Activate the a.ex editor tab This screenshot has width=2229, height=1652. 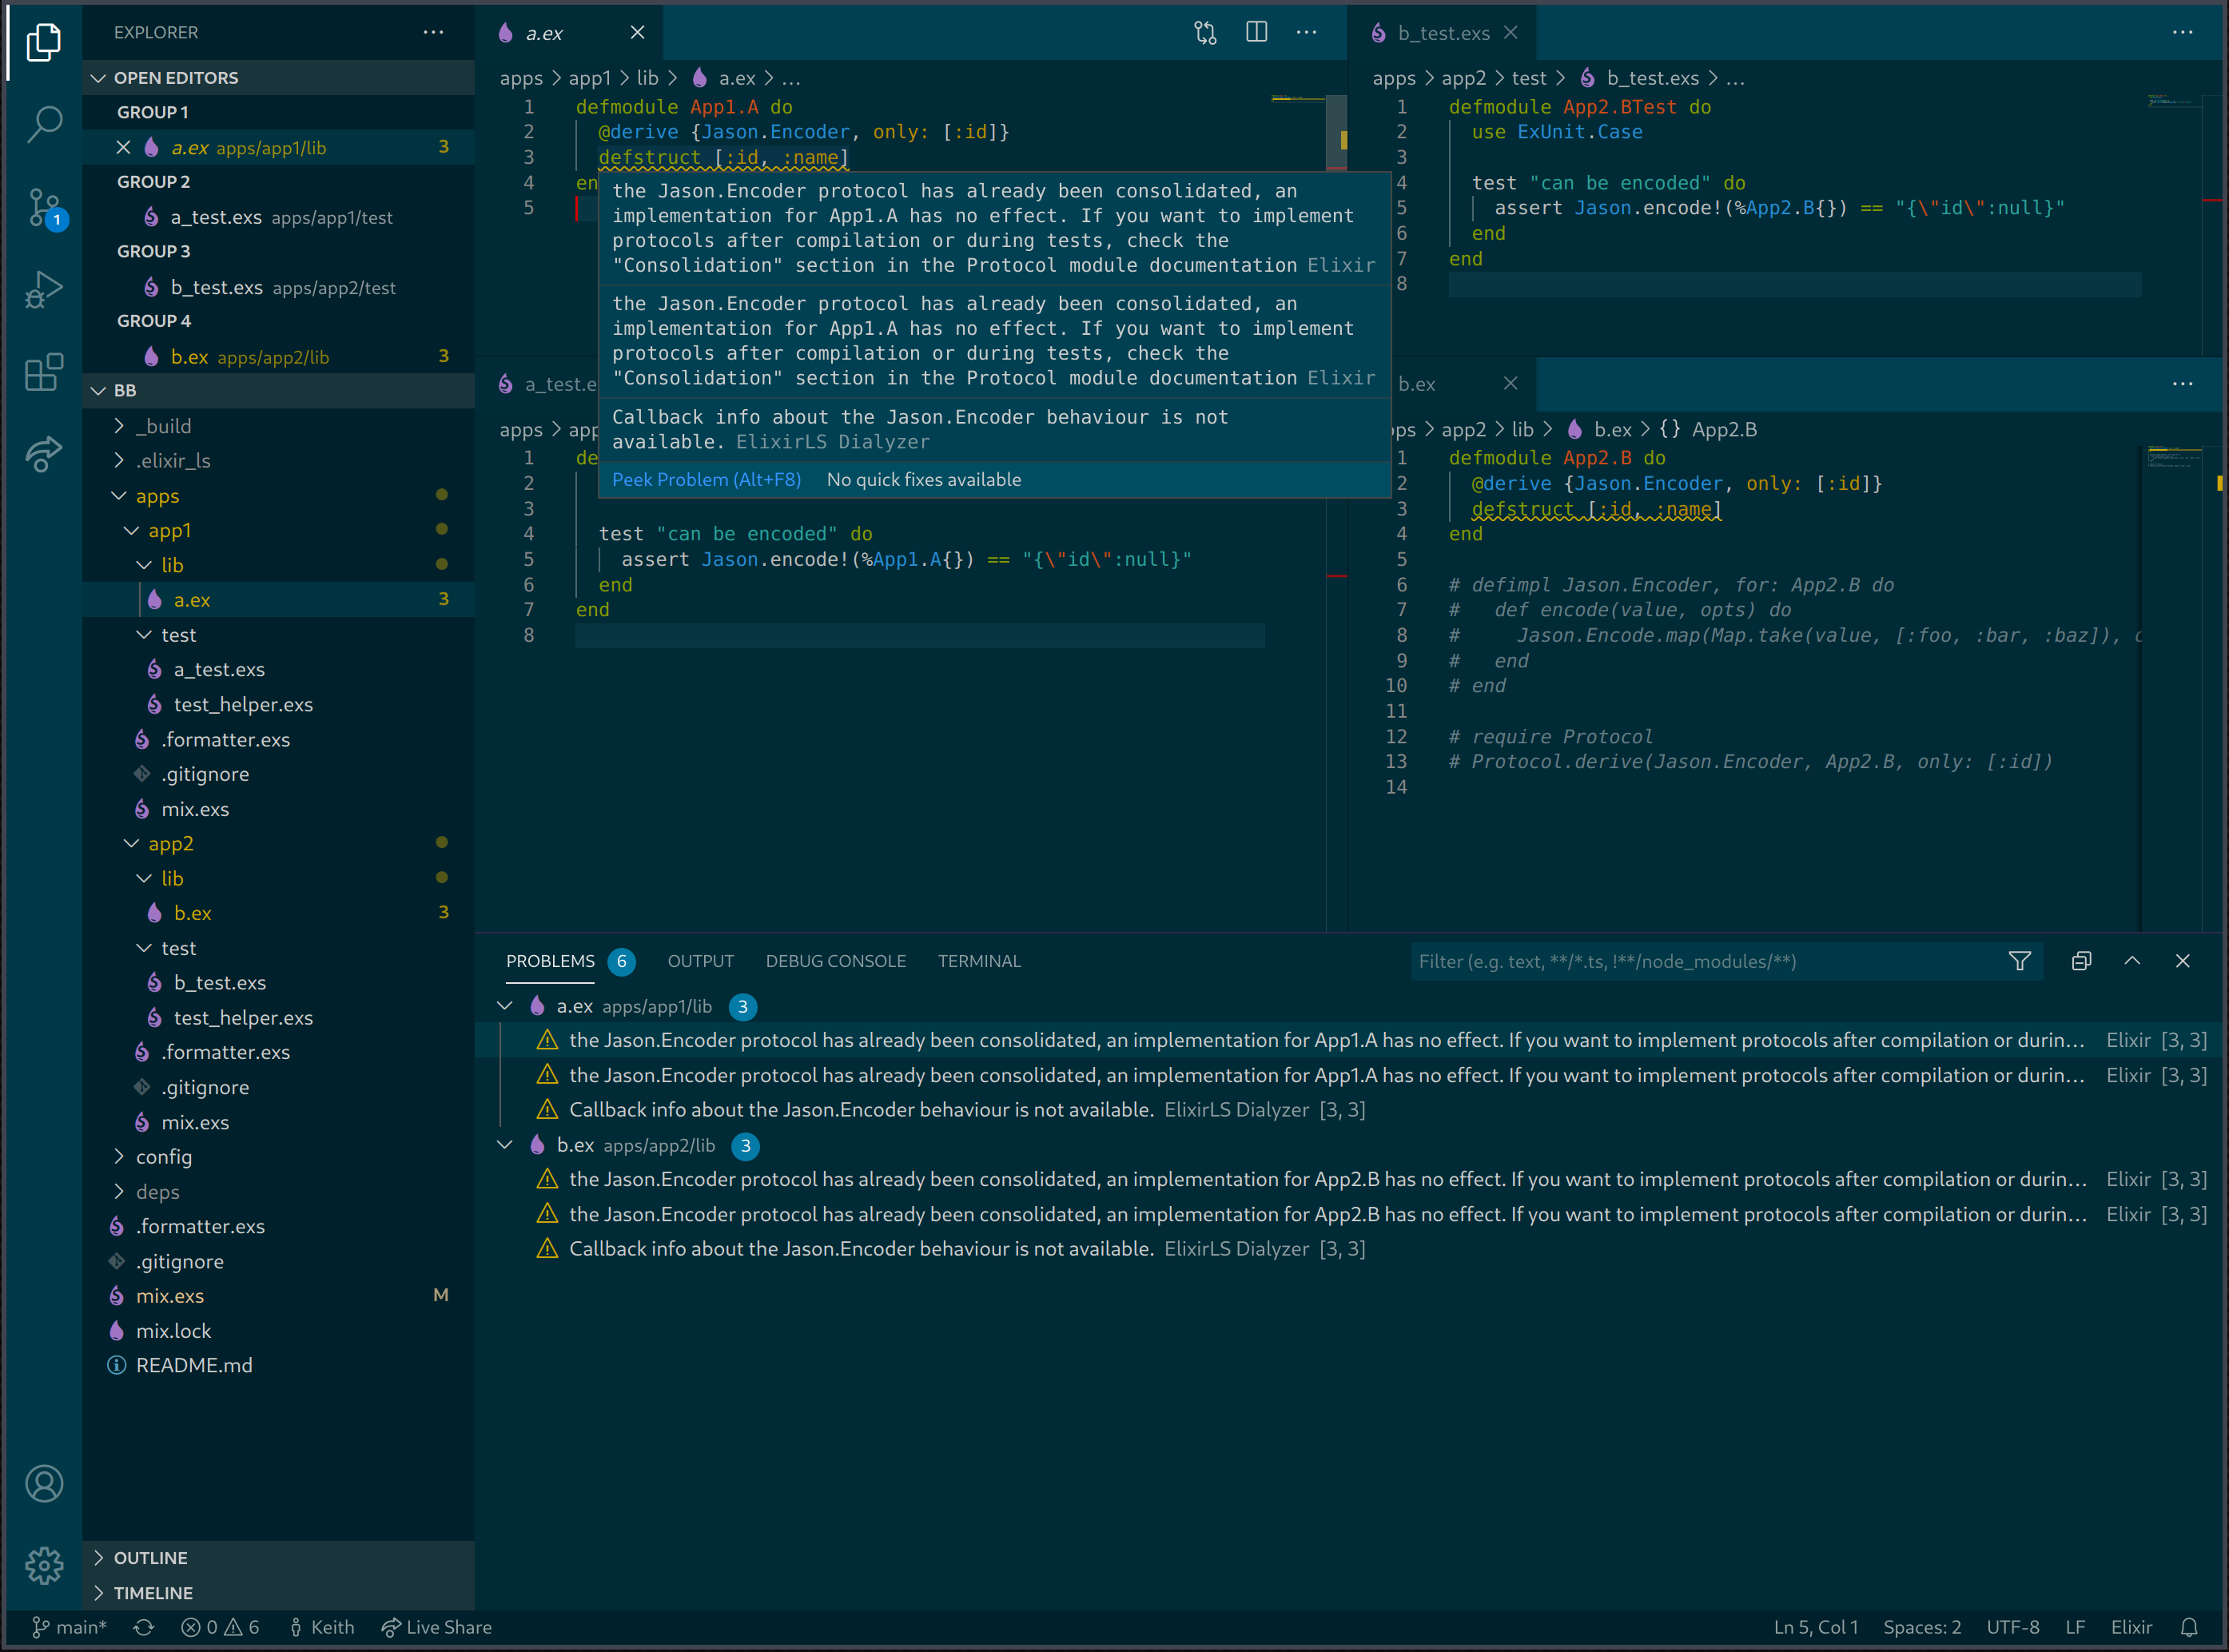click(568, 33)
